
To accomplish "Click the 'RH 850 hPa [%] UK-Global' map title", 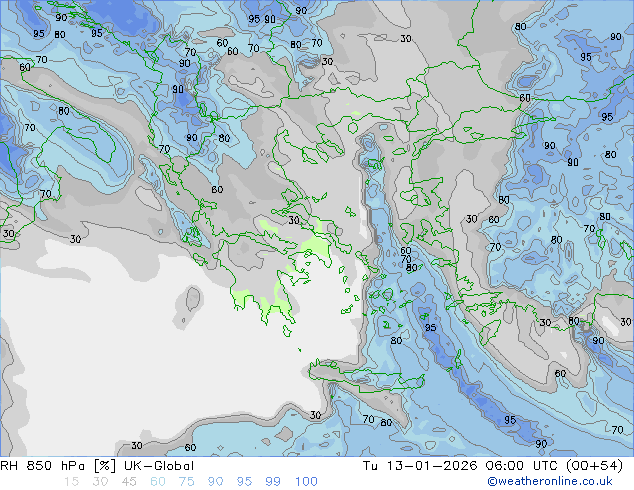I will [x=97, y=466].
